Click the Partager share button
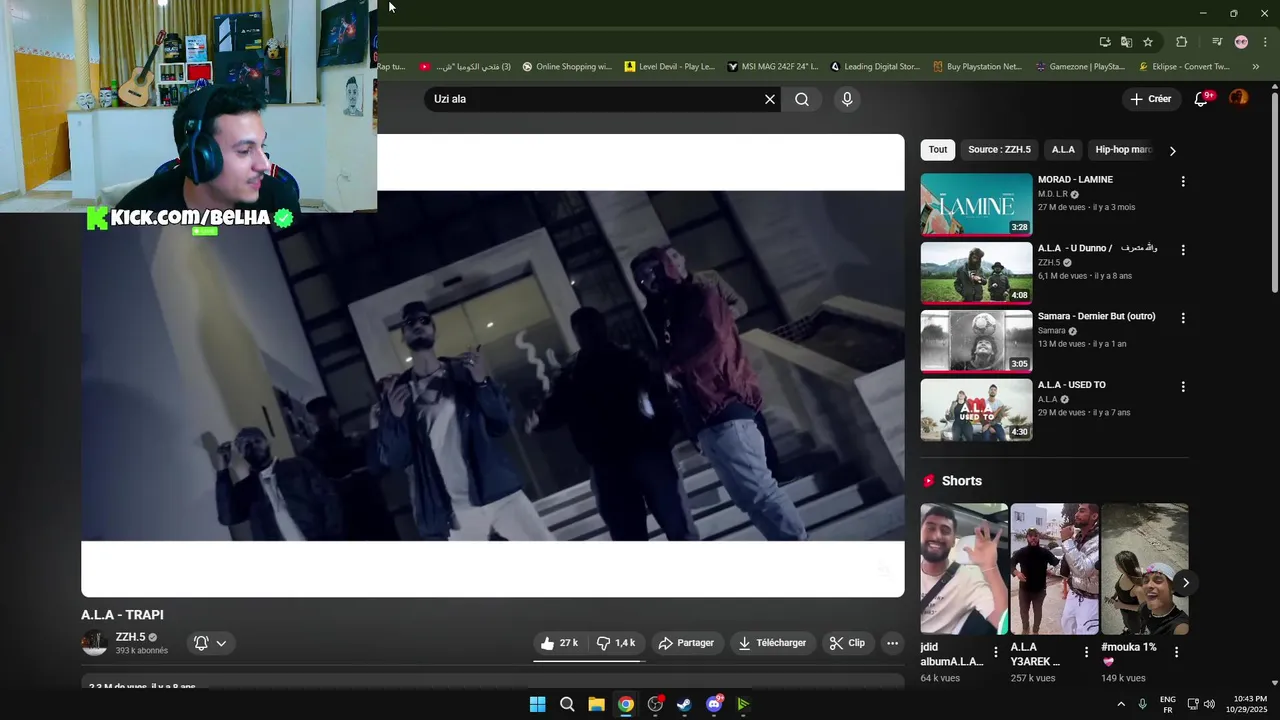1280x720 pixels. coord(686,643)
